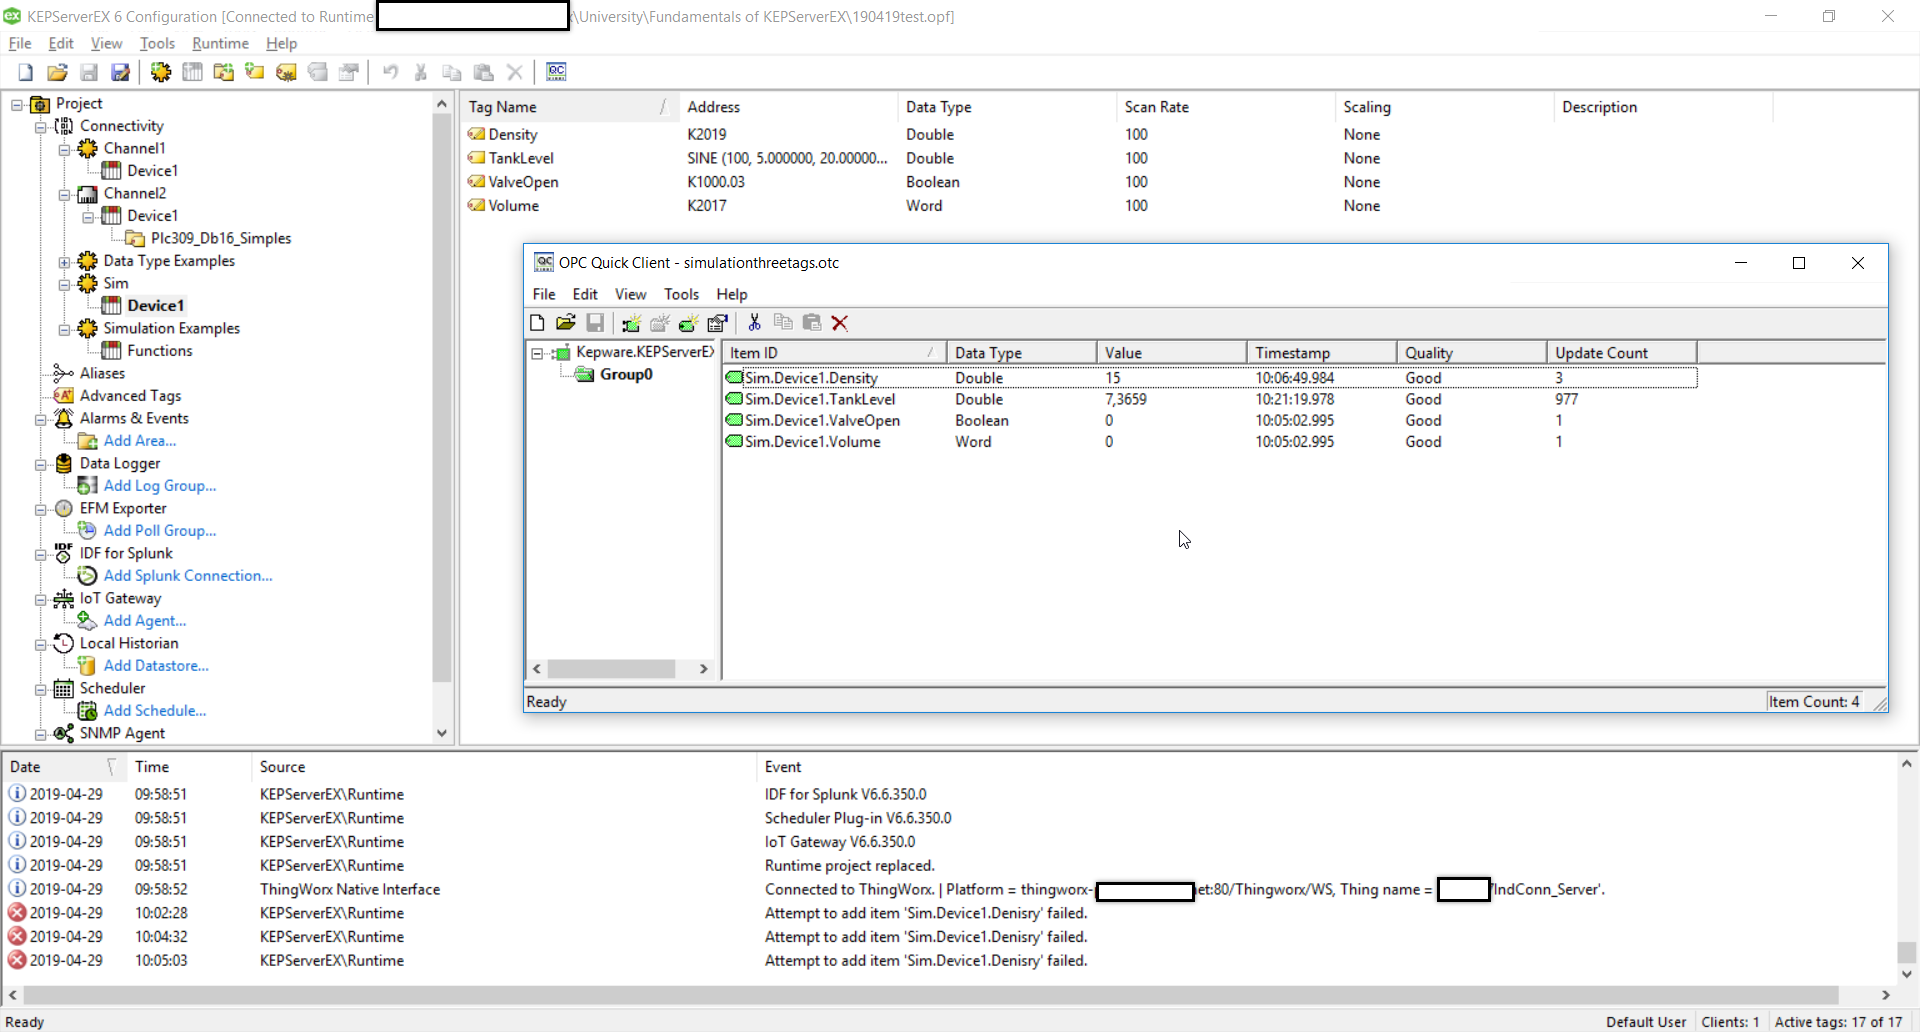Viewport: 1920px width, 1032px height.
Task: Undo the last action in KEPServerEX
Action: click(x=390, y=72)
